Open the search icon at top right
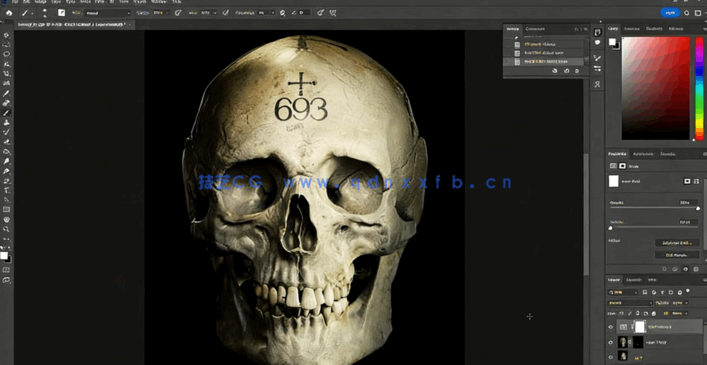 687,13
